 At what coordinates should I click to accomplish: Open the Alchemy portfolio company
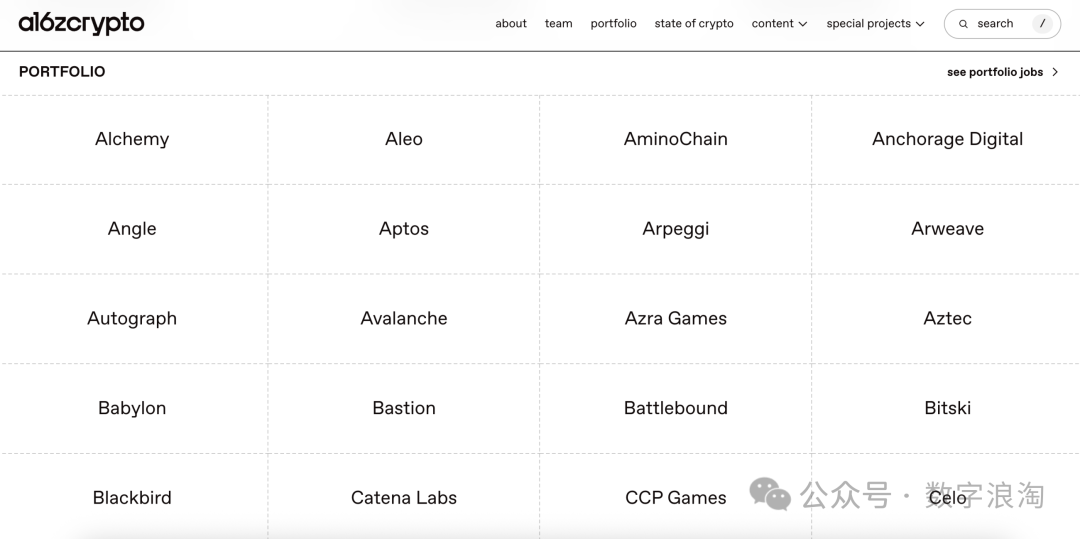[x=132, y=139]
